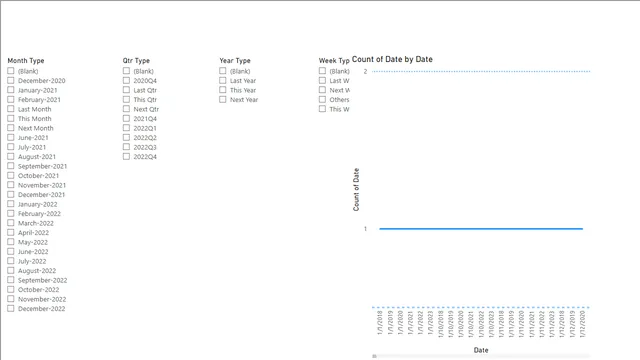The image size is (640, 360).
Task: Toggle the This Month checkbox
Action: tap(11, 118)
